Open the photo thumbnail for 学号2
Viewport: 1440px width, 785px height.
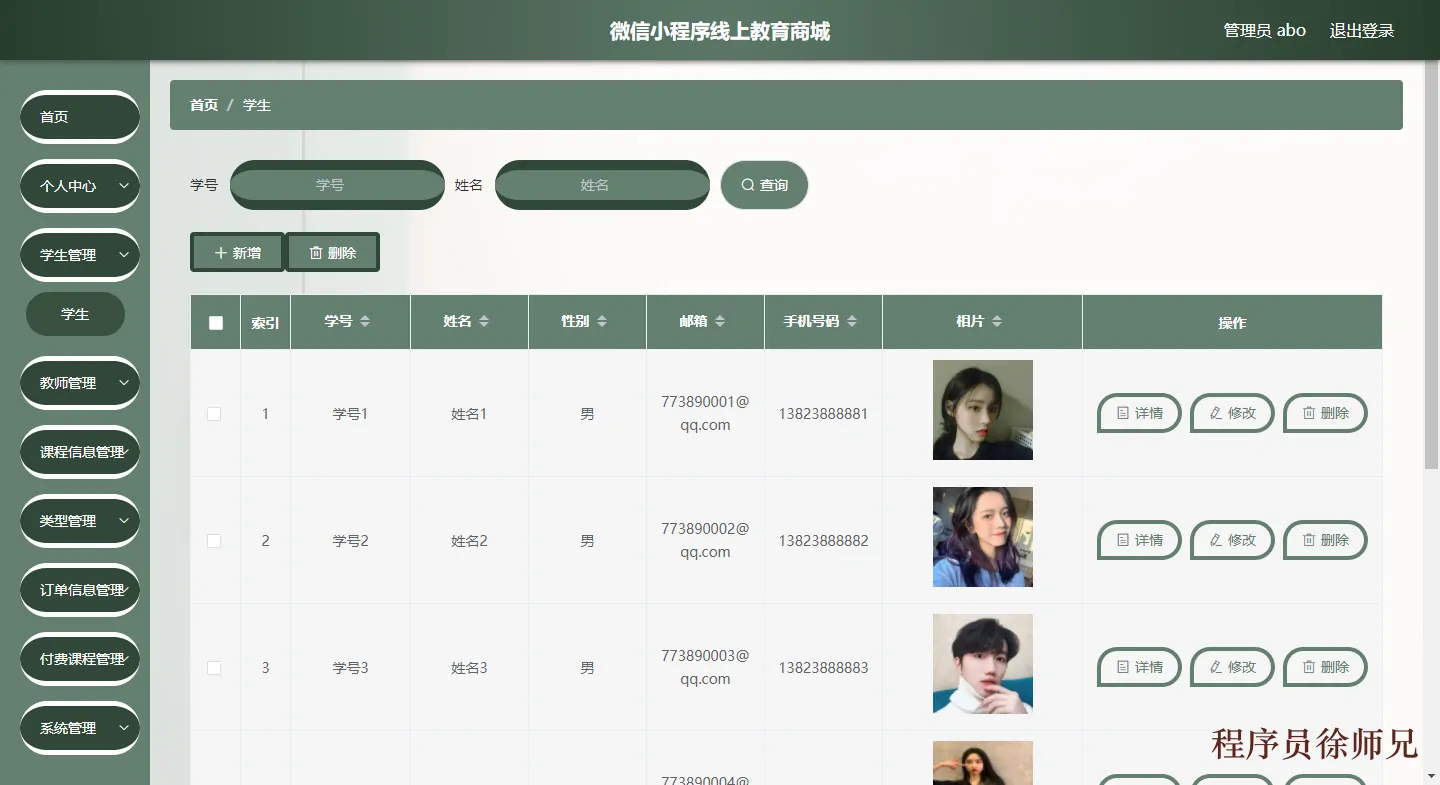[x=983, y=537]
